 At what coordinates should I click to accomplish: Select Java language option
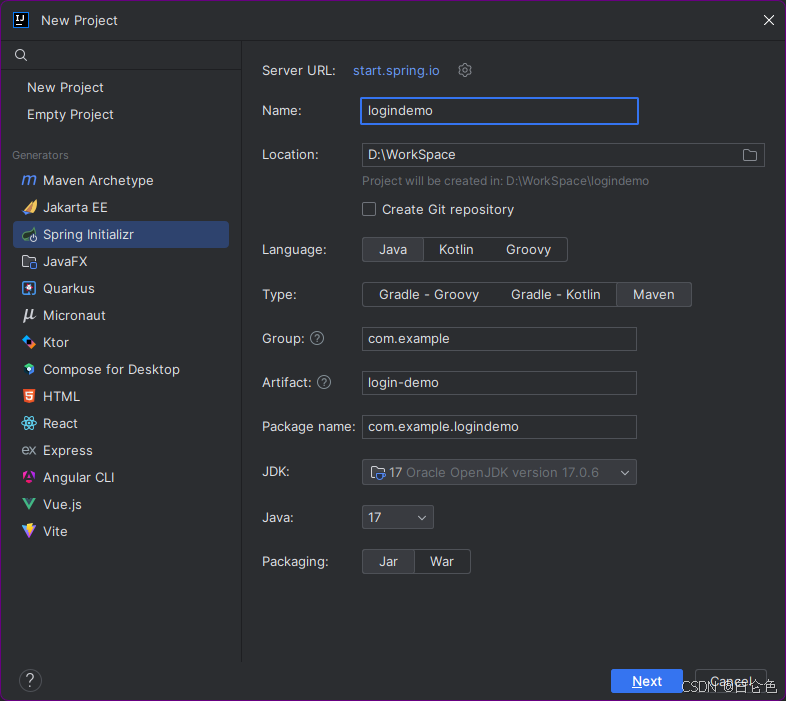(393, 250)
